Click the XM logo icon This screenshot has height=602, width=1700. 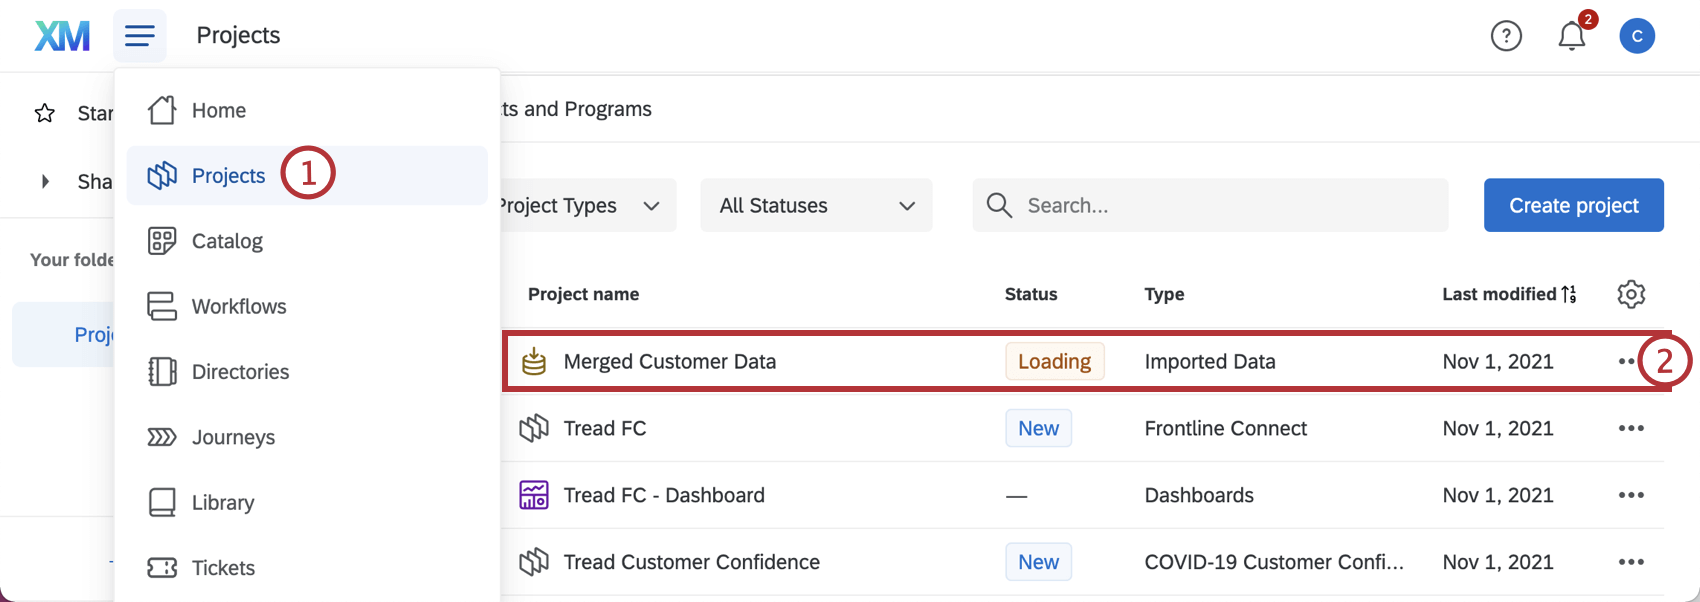click(x=62, y=36)
